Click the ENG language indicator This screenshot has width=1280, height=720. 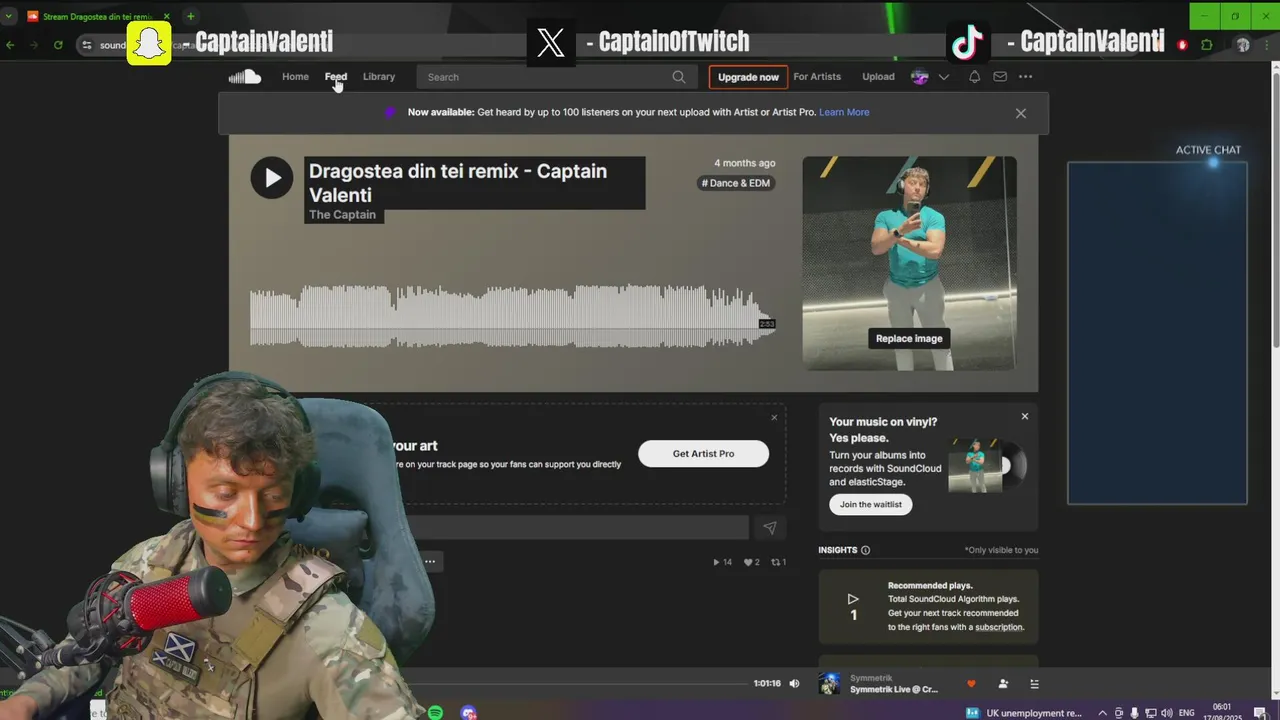(x=1187, y=713)
